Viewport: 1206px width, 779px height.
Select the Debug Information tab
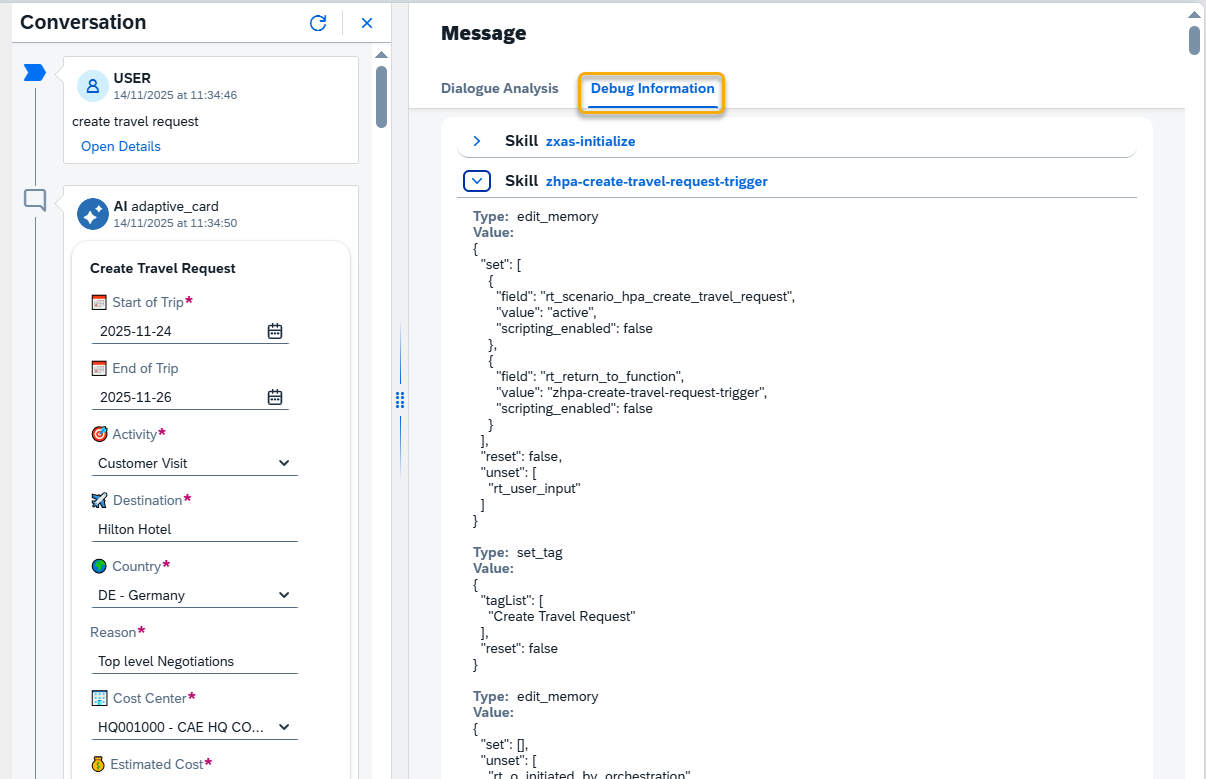point(652,88)
